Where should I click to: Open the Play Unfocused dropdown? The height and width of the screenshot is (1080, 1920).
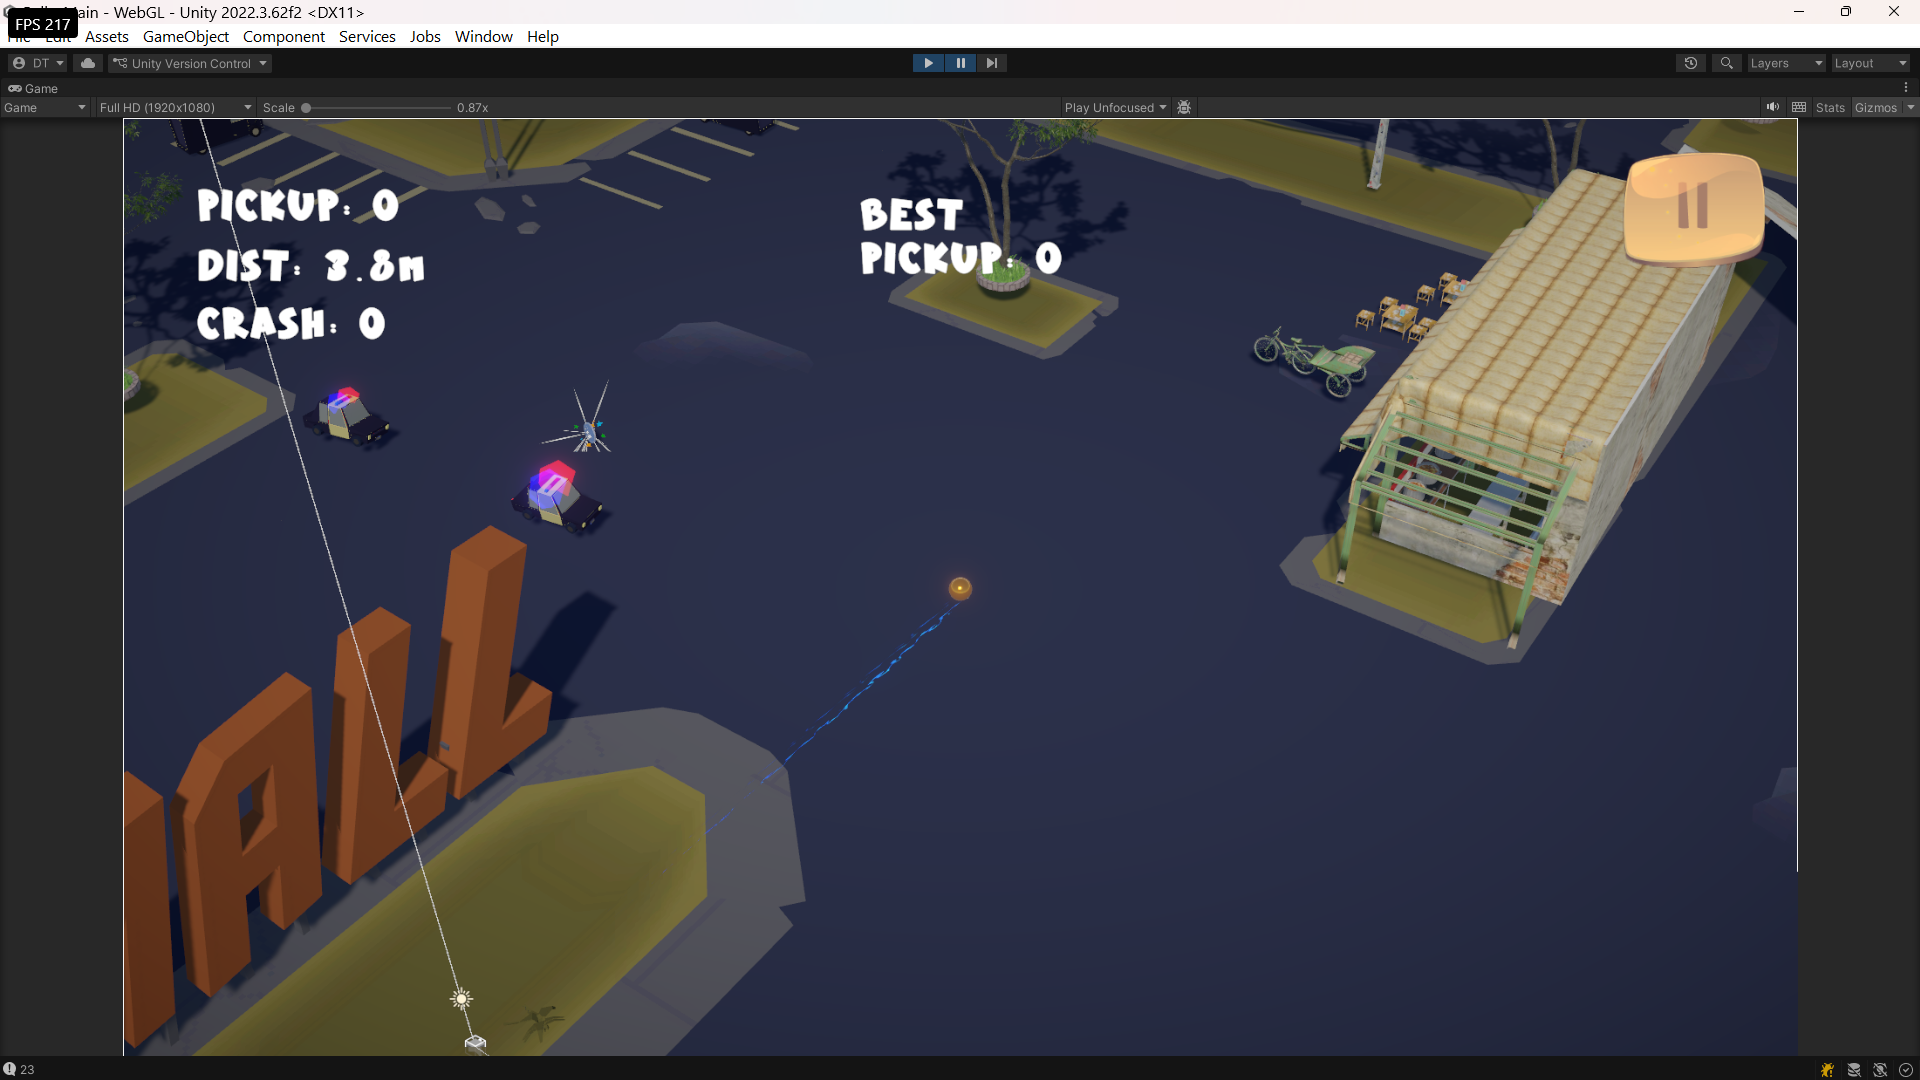pos(1115,108)
